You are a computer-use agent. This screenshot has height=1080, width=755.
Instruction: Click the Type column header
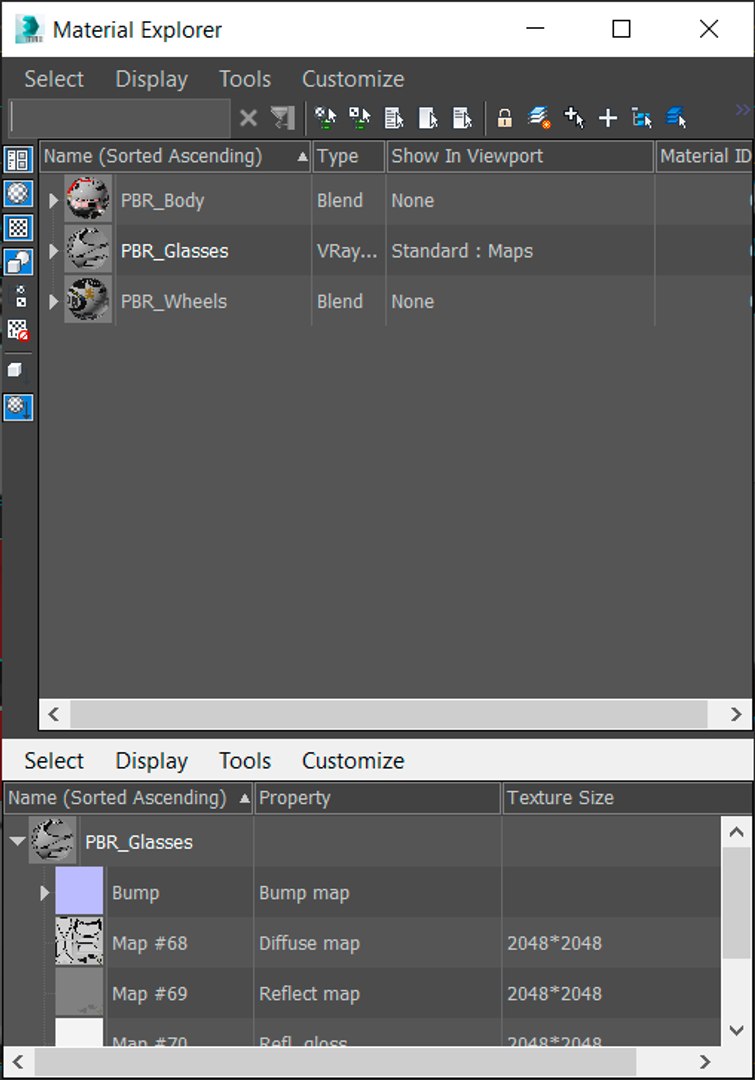tap(348, 156)
